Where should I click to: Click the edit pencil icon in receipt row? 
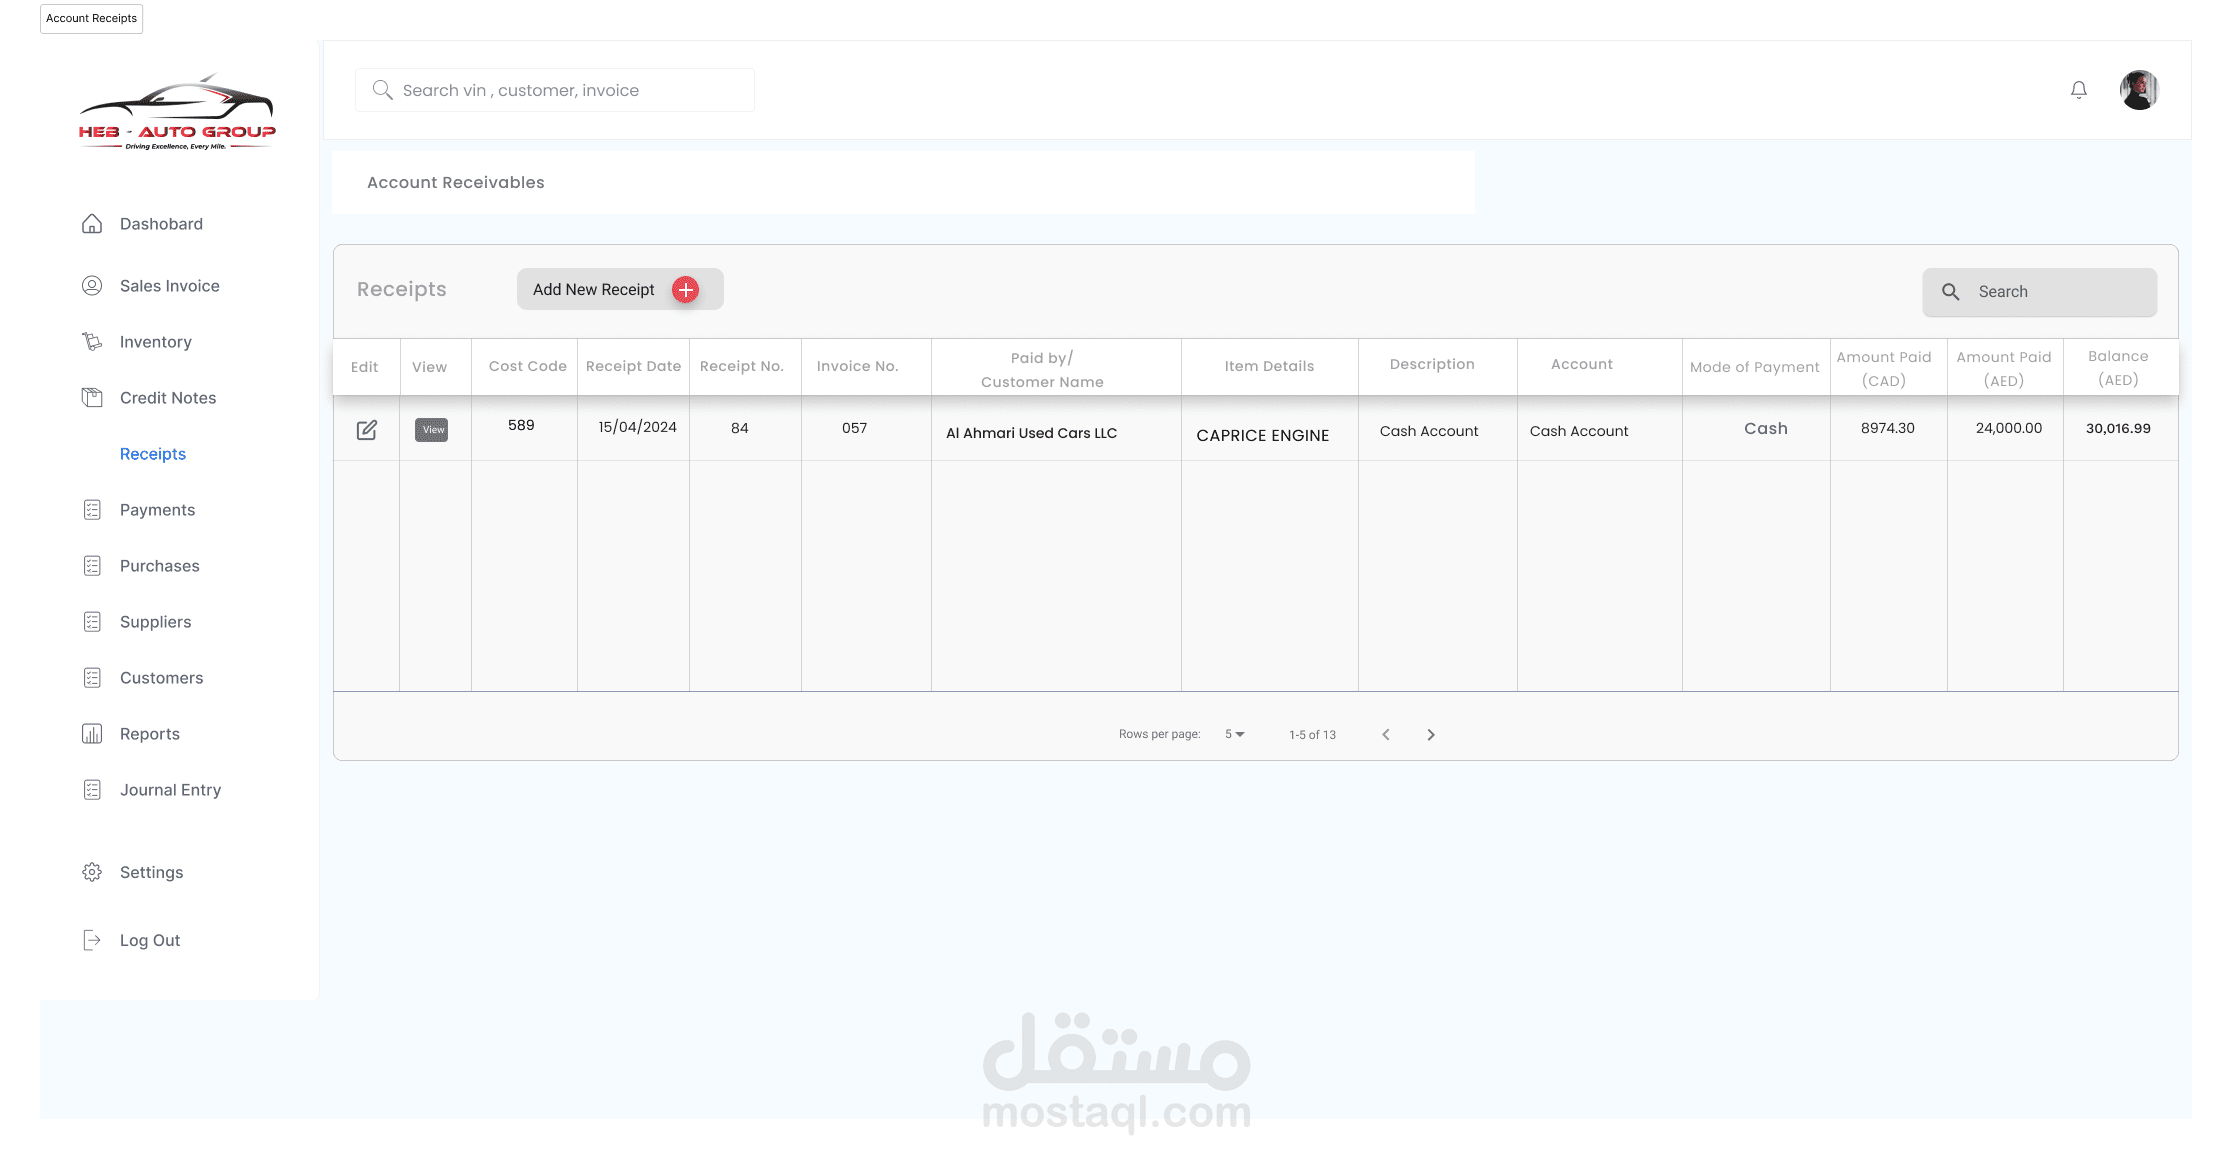[367, 430]
